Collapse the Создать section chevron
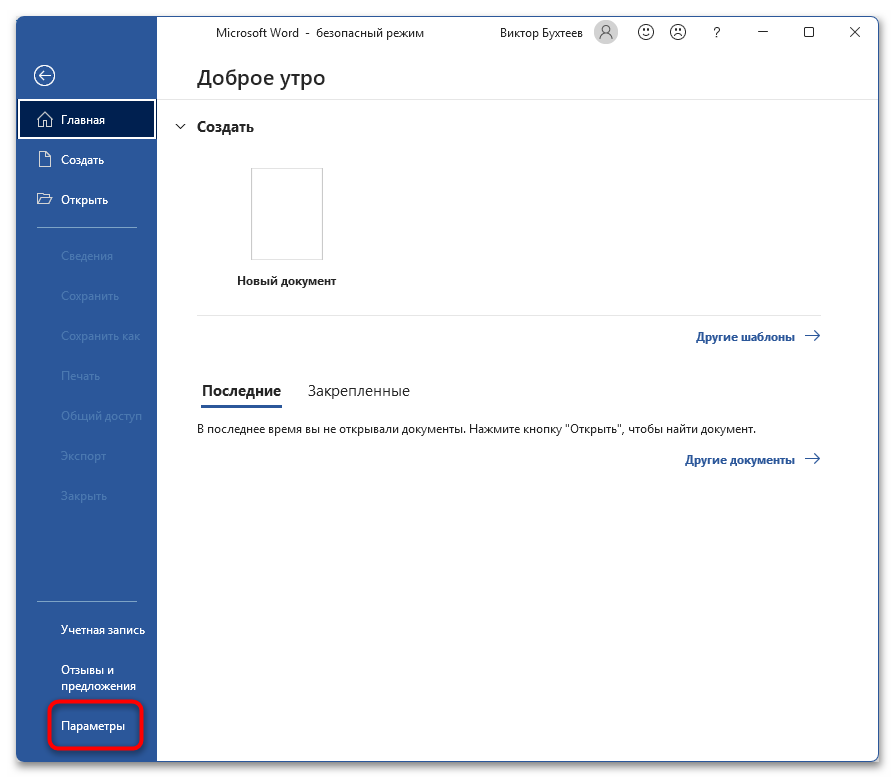This screenshot has height=778, width=895. 180,127
